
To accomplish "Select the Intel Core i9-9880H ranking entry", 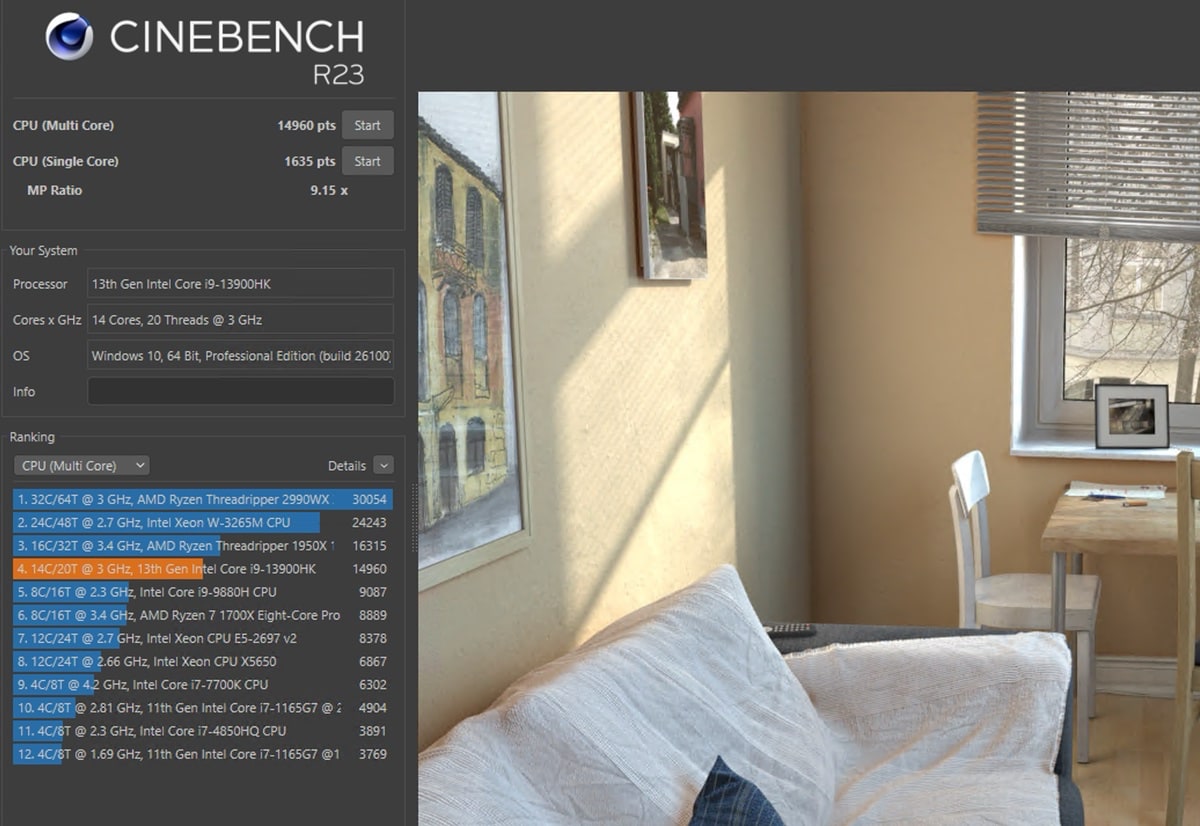I will click(x=200, y=592).
